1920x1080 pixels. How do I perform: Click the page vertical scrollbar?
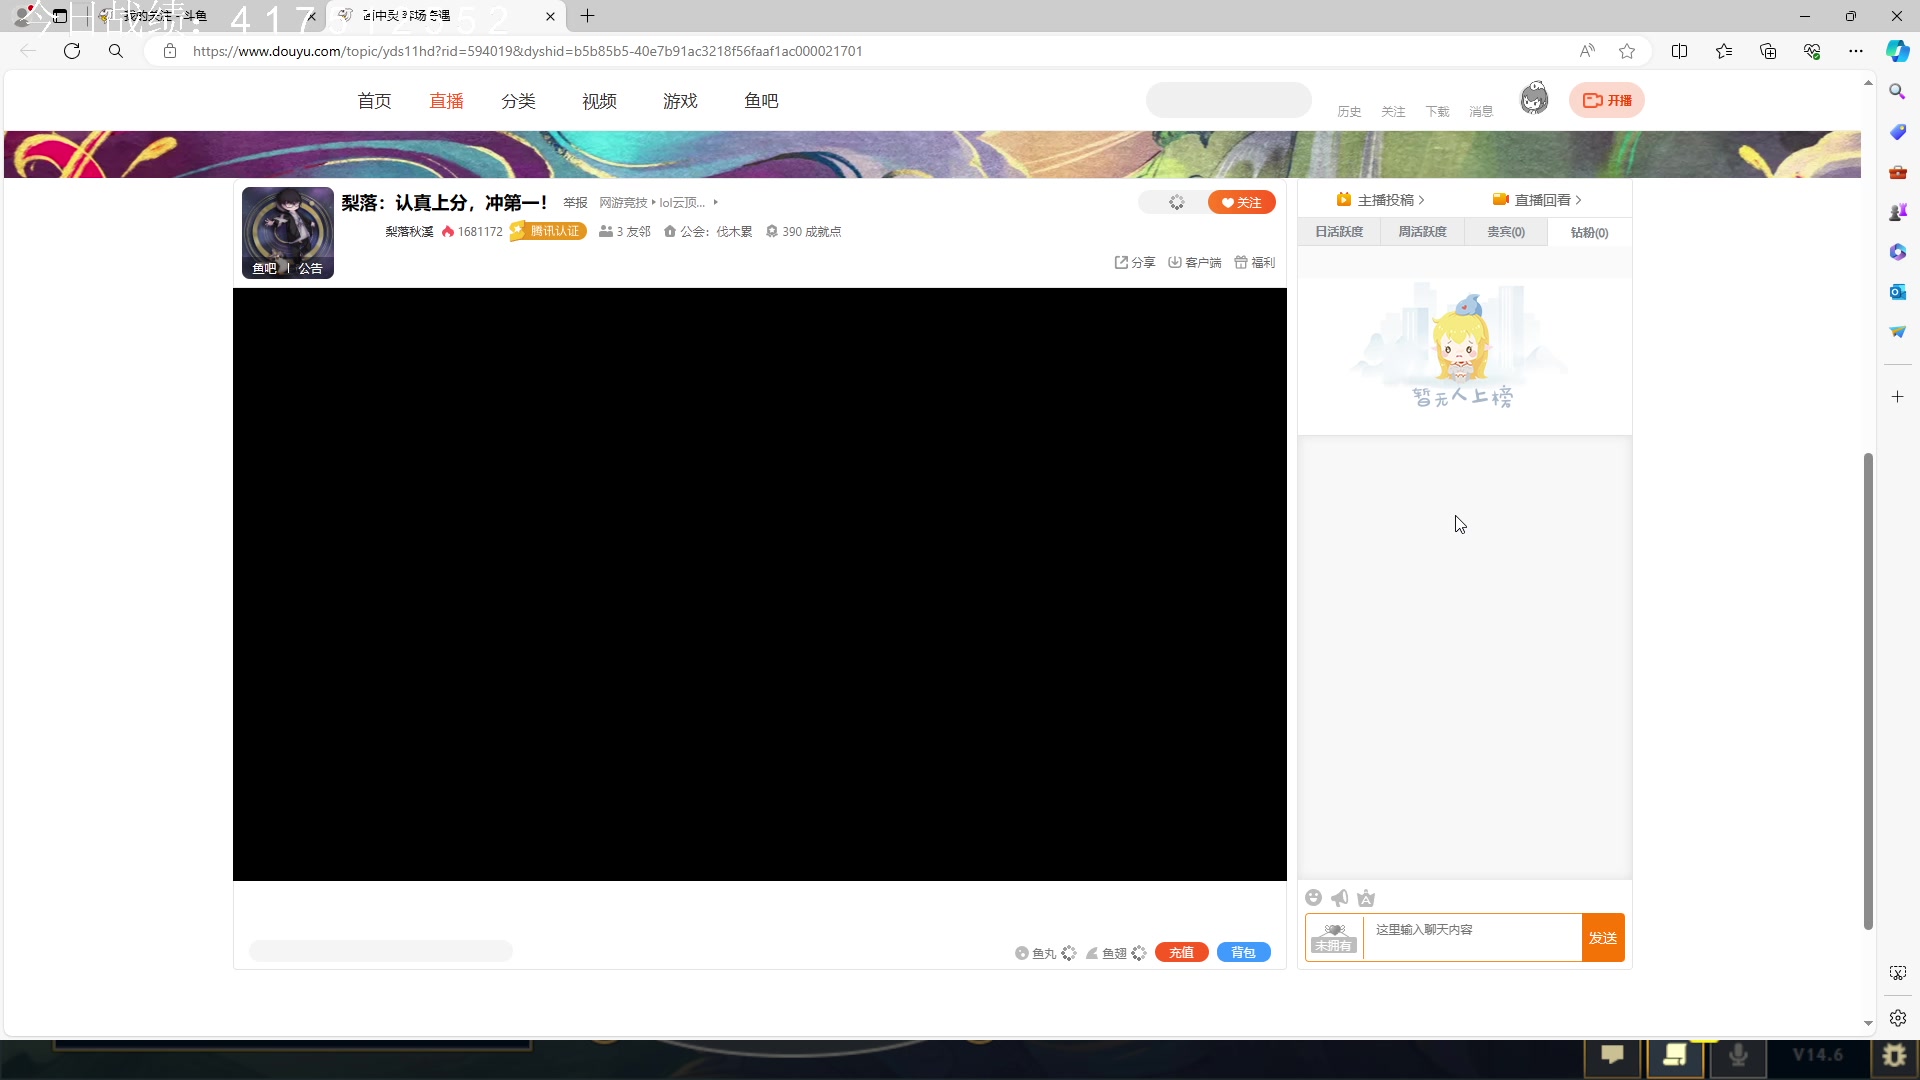1867,691
